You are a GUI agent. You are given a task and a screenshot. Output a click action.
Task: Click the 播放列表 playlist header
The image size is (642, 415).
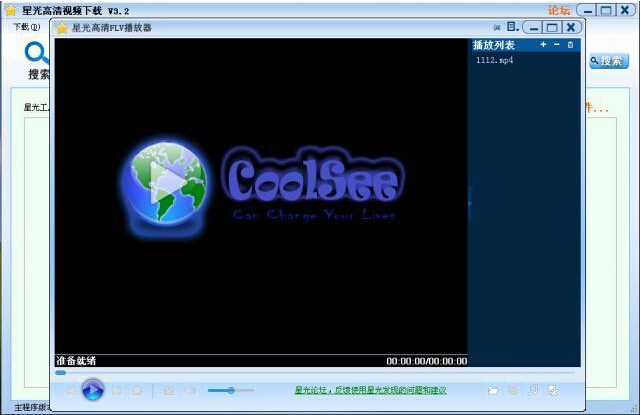pyautogui.click(x=494, y=45)
